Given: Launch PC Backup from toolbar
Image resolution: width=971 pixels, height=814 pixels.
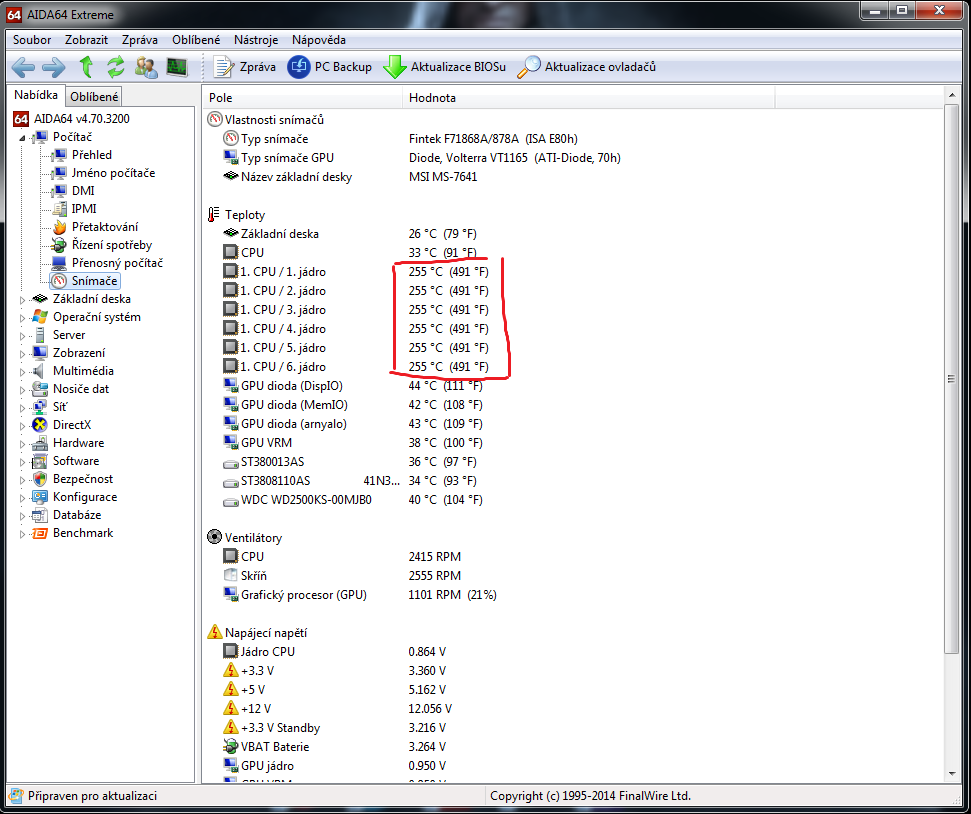Looking at the screenshot, I should [329, 67].
